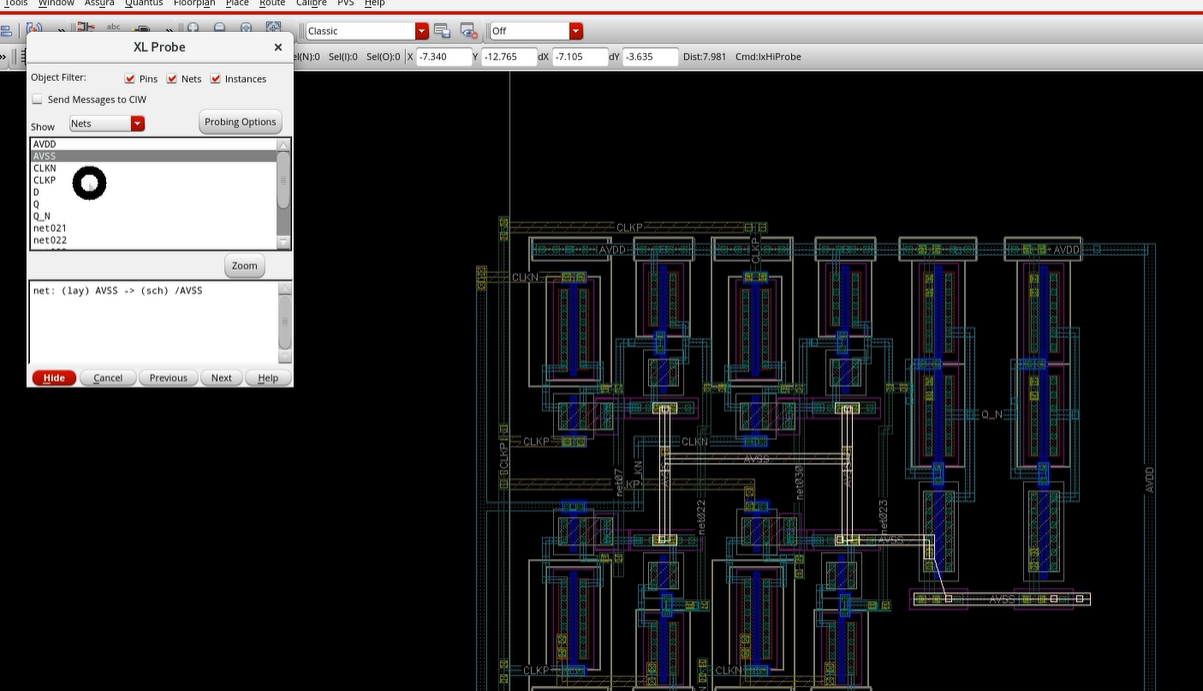
Task: Open the Calibre menu
Action: (311, 4)
